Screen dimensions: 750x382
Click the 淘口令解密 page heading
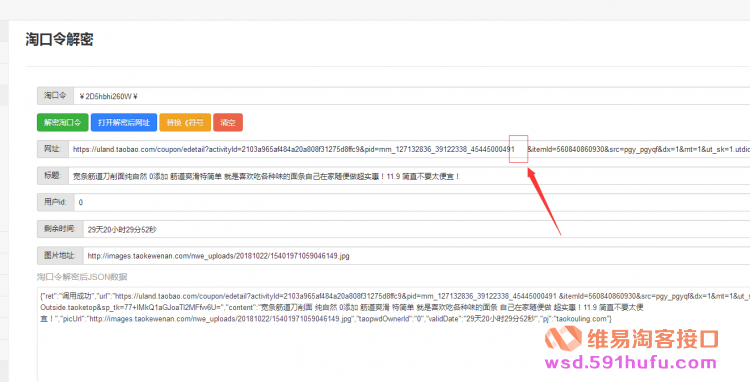click(59, 39)
